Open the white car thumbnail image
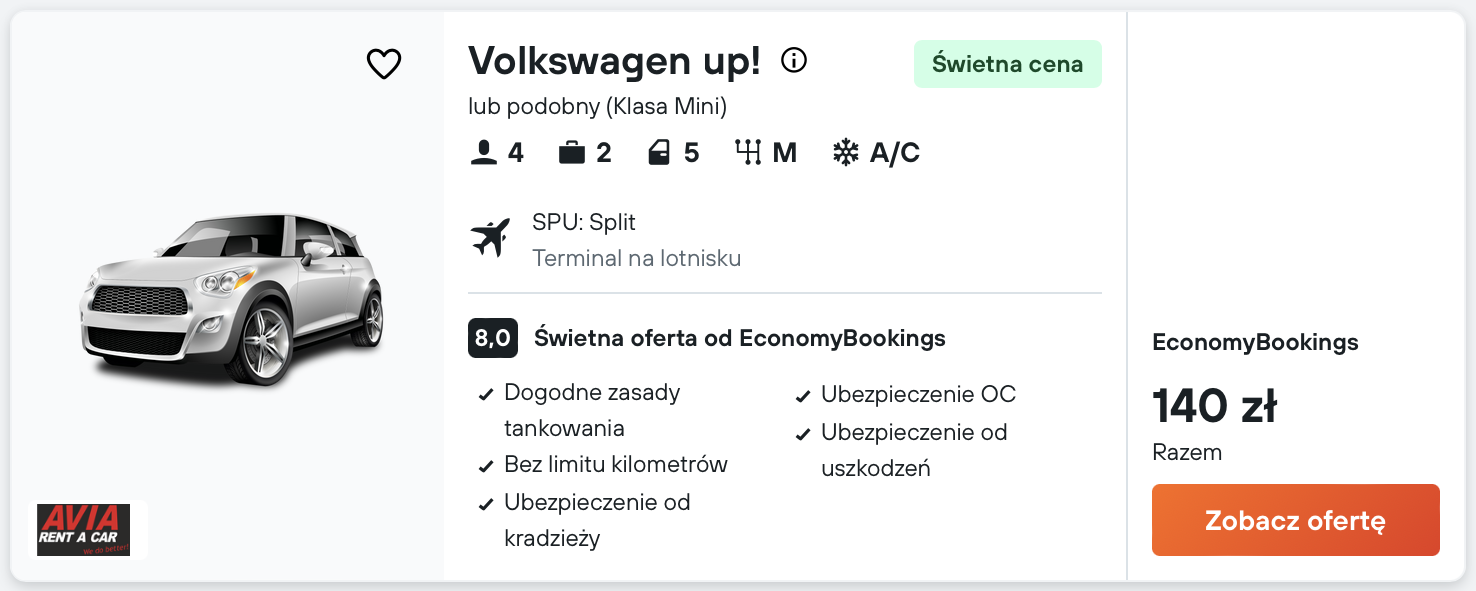This screenshot has width=1476, height=591. coord(232,298)
